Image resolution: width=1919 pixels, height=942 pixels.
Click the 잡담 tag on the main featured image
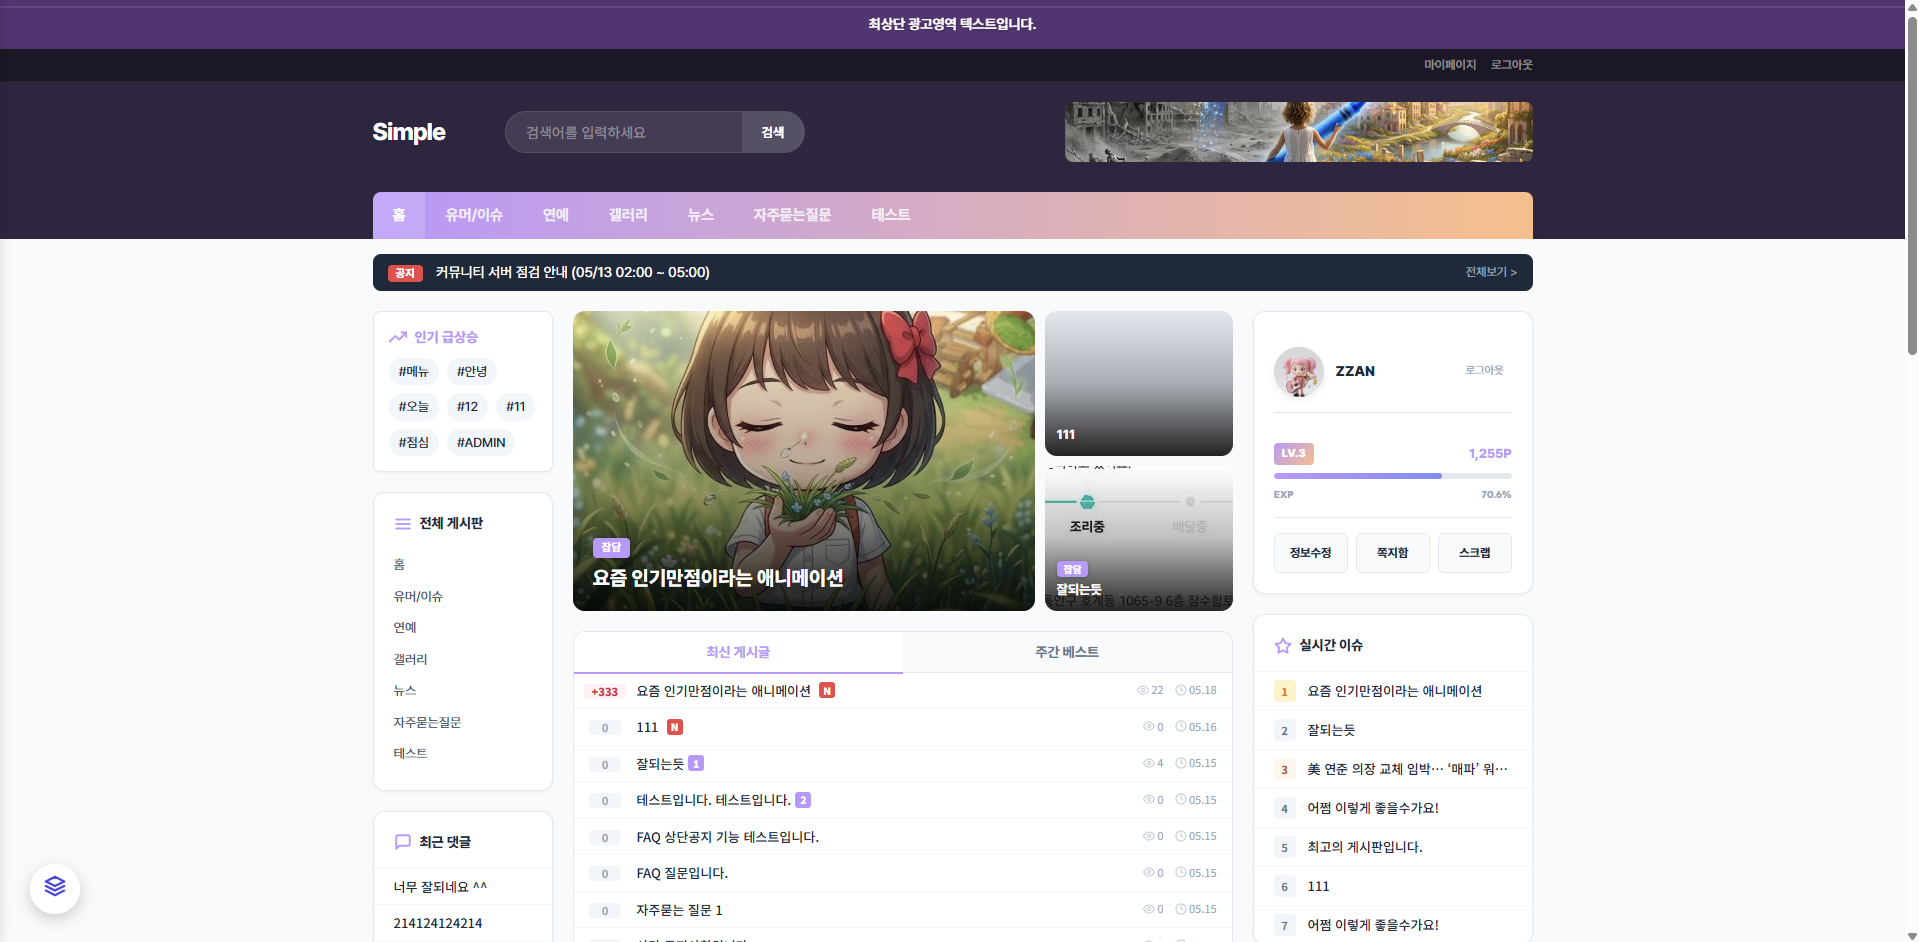[x=611, y=548]
